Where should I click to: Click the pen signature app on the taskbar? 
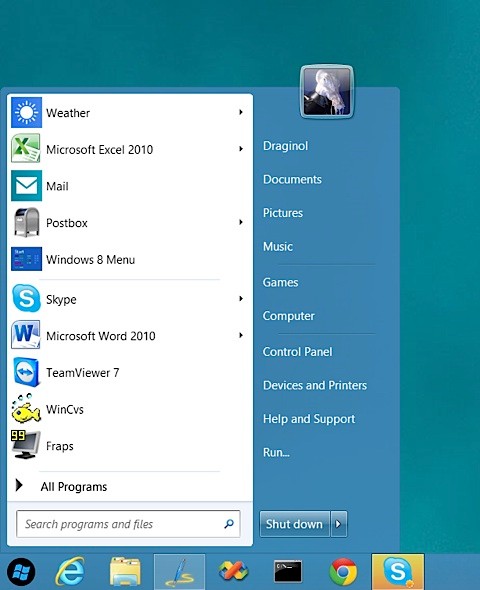tap(179, 572)
